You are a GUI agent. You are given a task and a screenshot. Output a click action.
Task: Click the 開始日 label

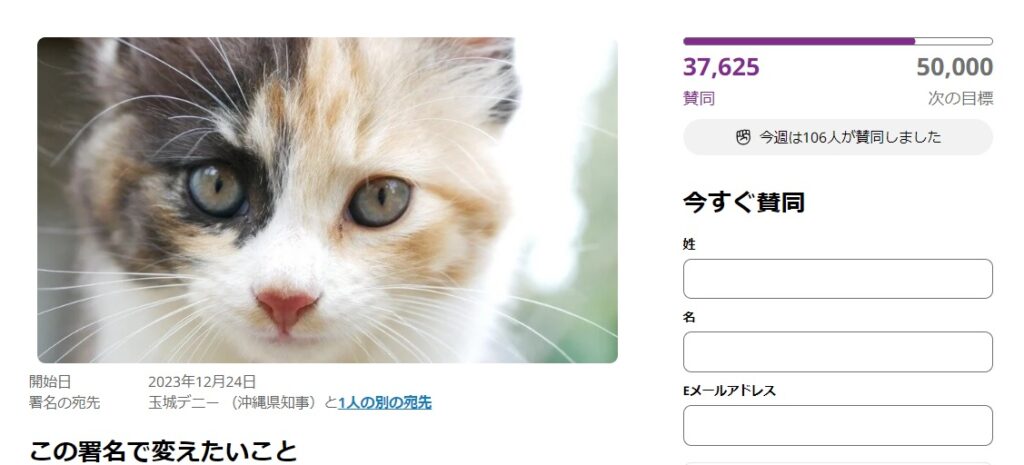point(50,382)
